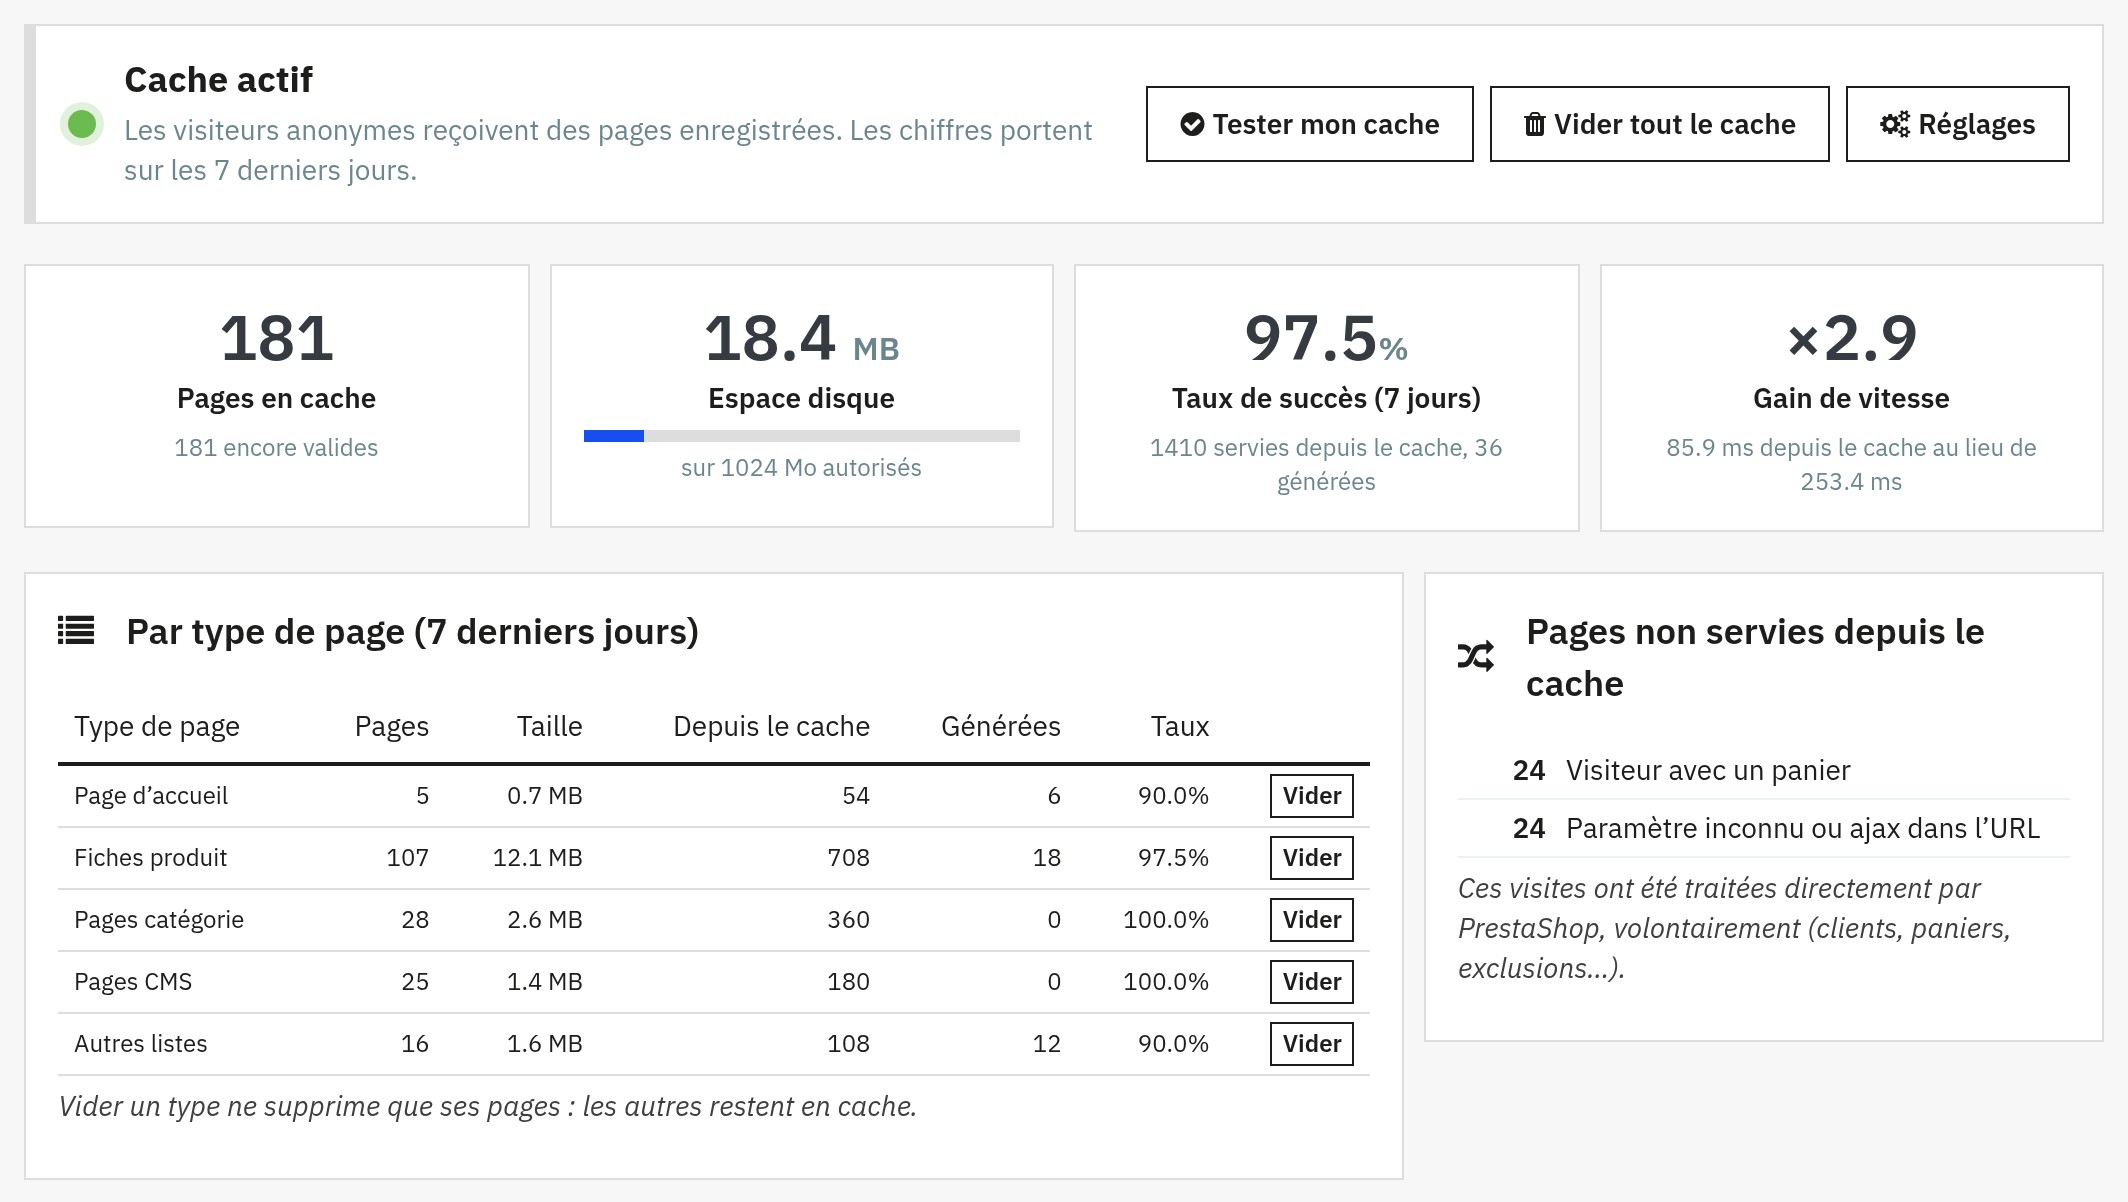Screen dimensions: 2128x1202
Task: Click the ×2.9 speed gain figure
Action: click(1851, 338)
